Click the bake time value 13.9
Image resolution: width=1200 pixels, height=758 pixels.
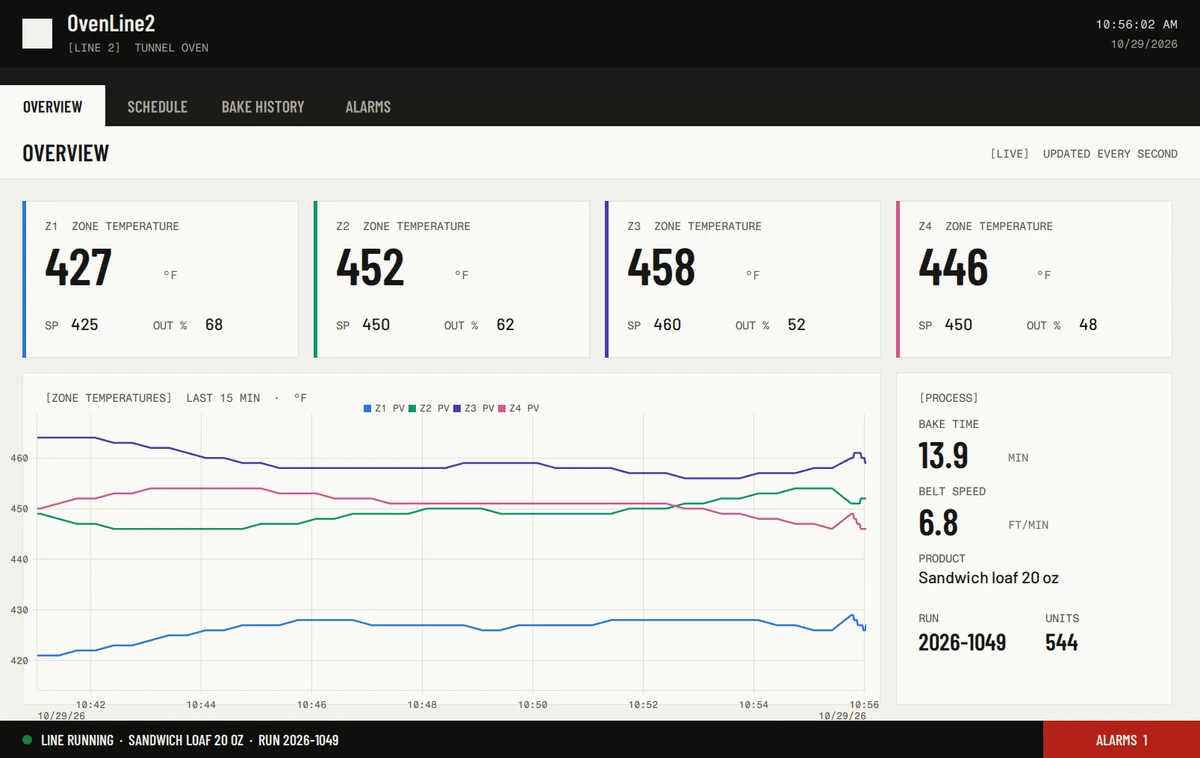[x=943, y=455]
